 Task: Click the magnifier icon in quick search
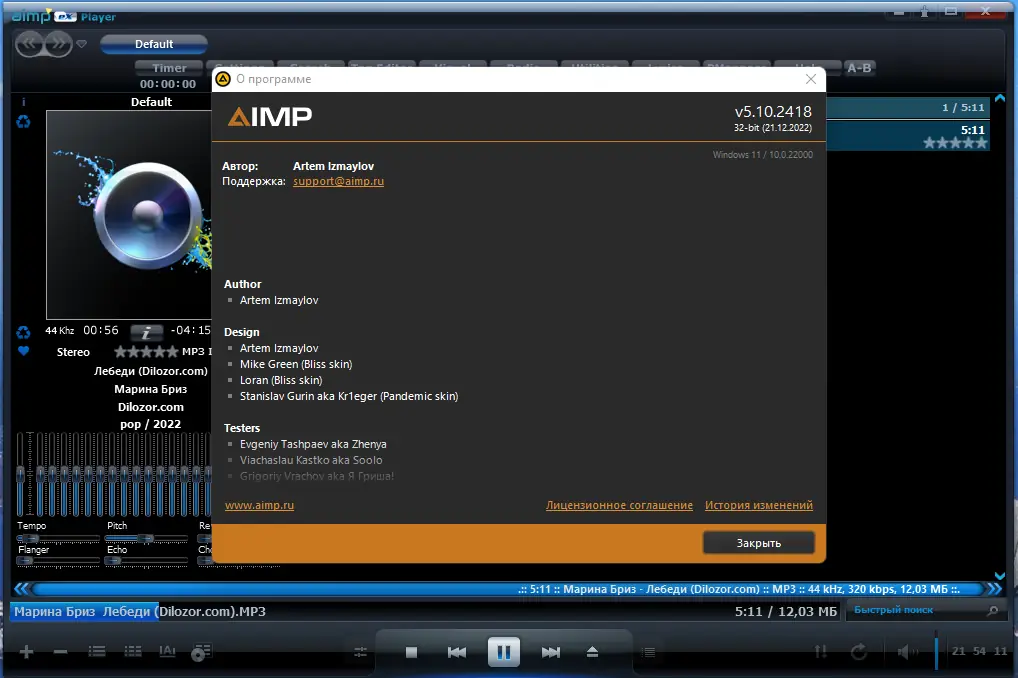coord(993,610)
